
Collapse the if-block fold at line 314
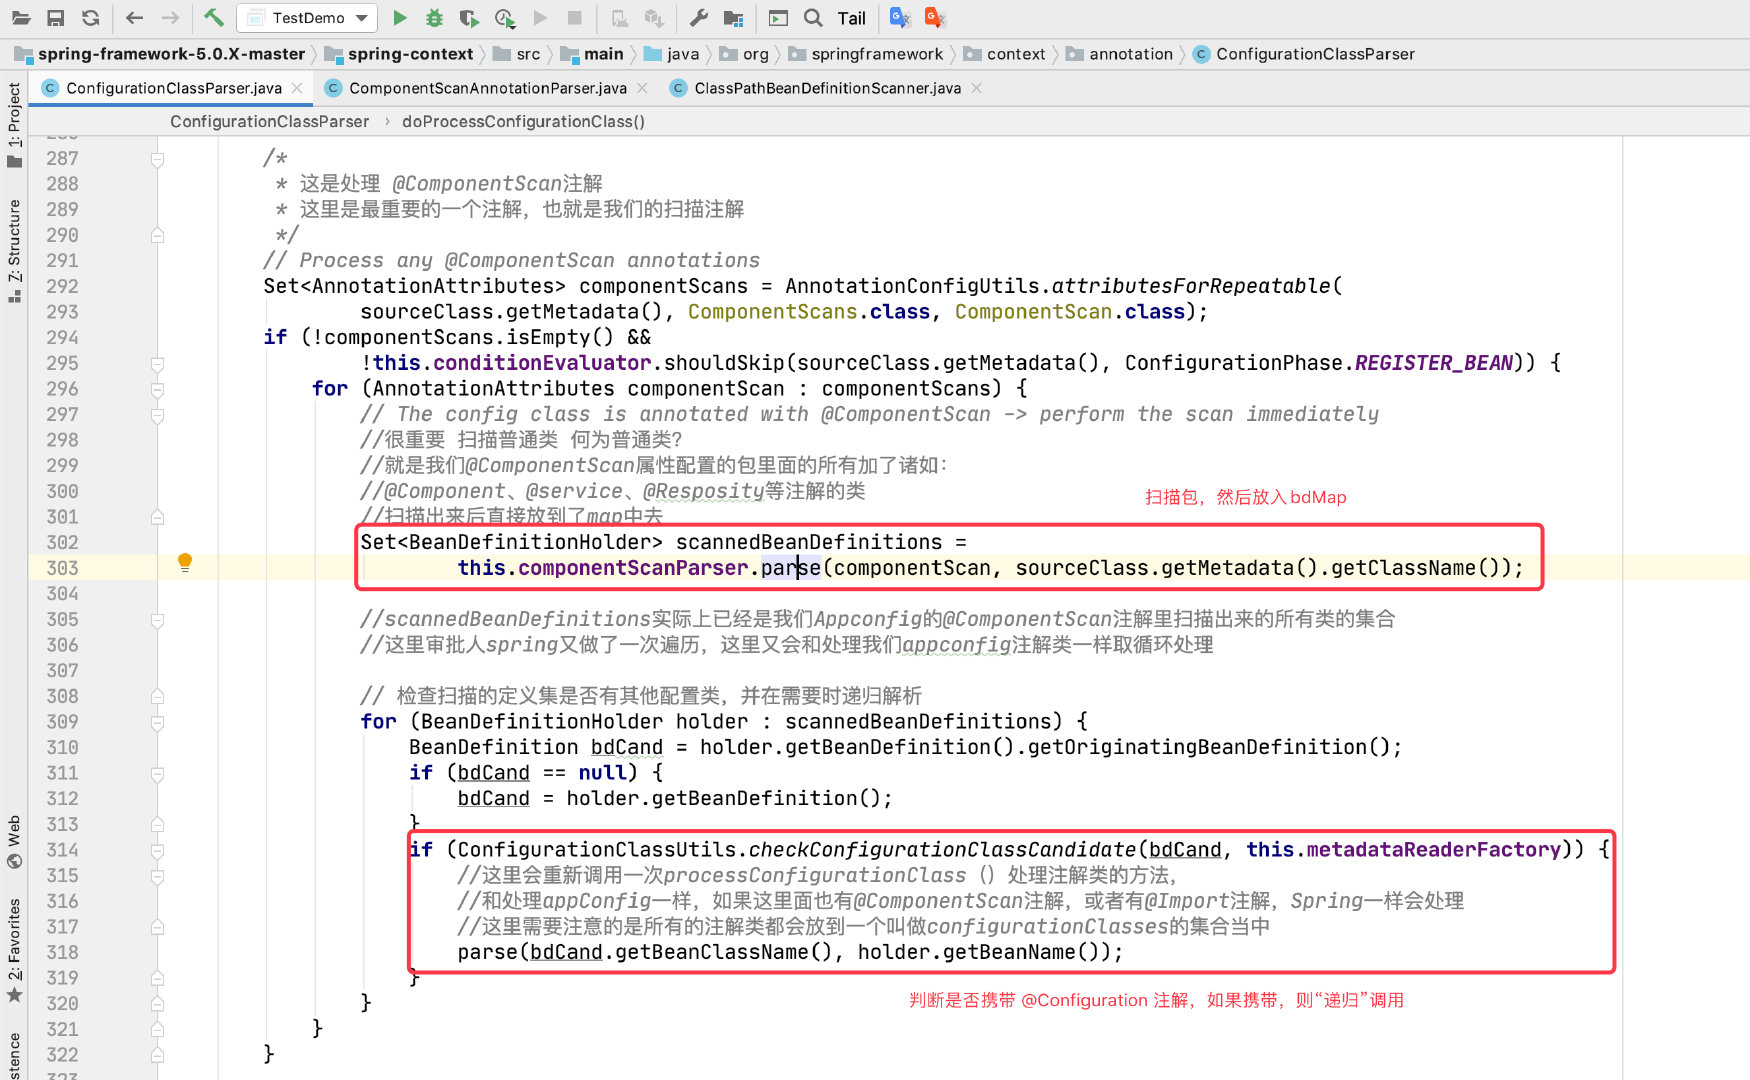pyautogui.click(x=157, y=851)
